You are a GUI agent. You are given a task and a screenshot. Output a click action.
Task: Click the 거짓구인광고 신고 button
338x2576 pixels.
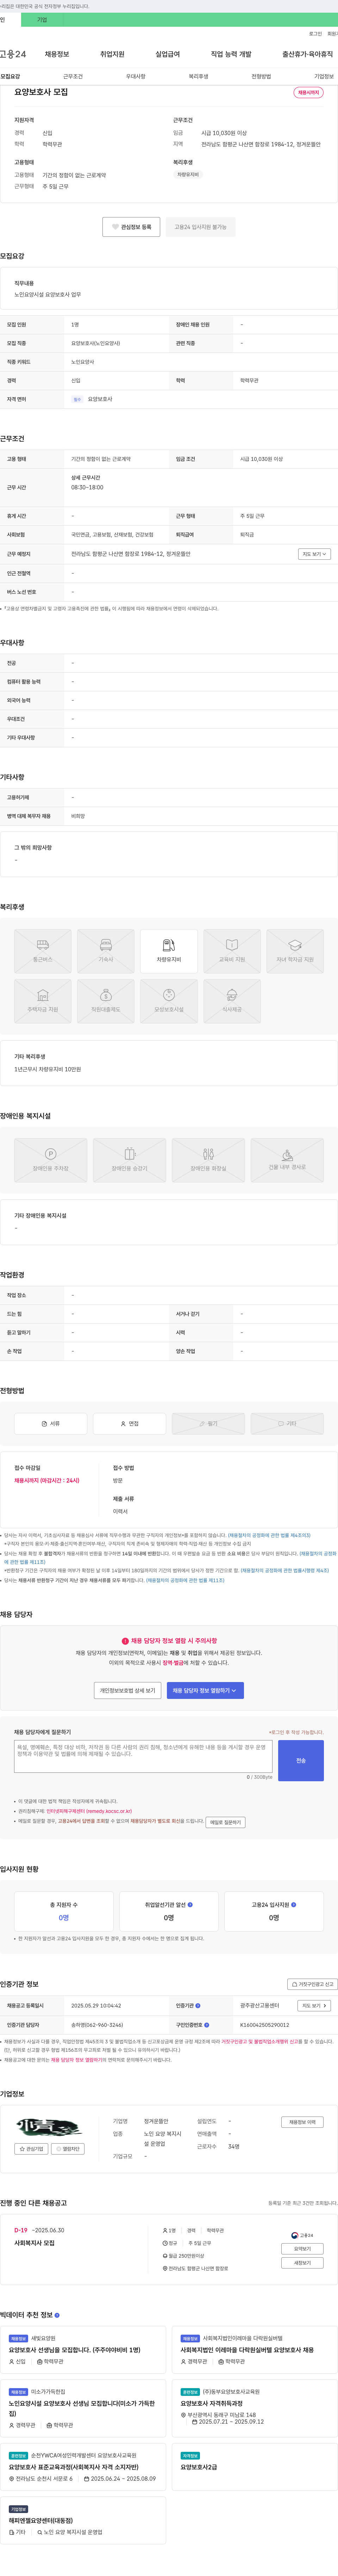pyautogui.click(x=312, y=1984)
